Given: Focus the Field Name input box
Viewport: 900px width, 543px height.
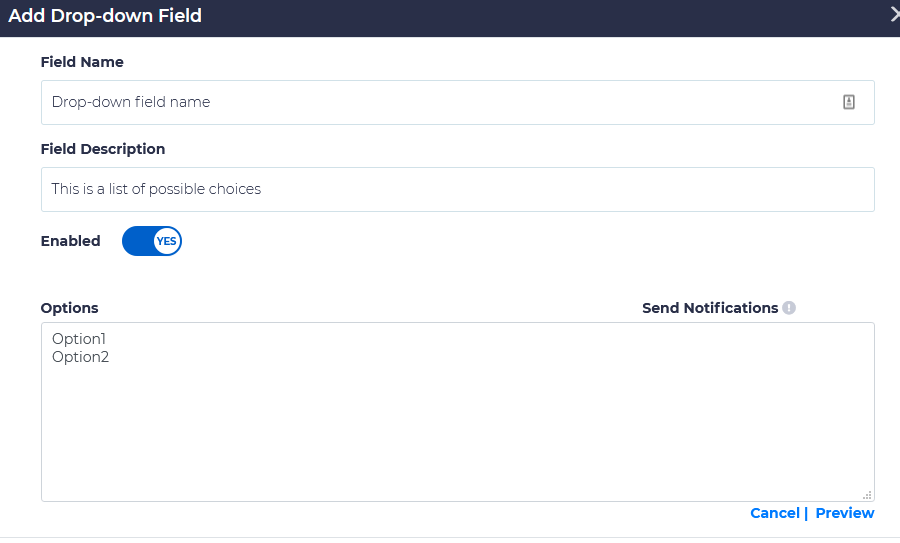Looking at the screenshot, I should [440, 102].
